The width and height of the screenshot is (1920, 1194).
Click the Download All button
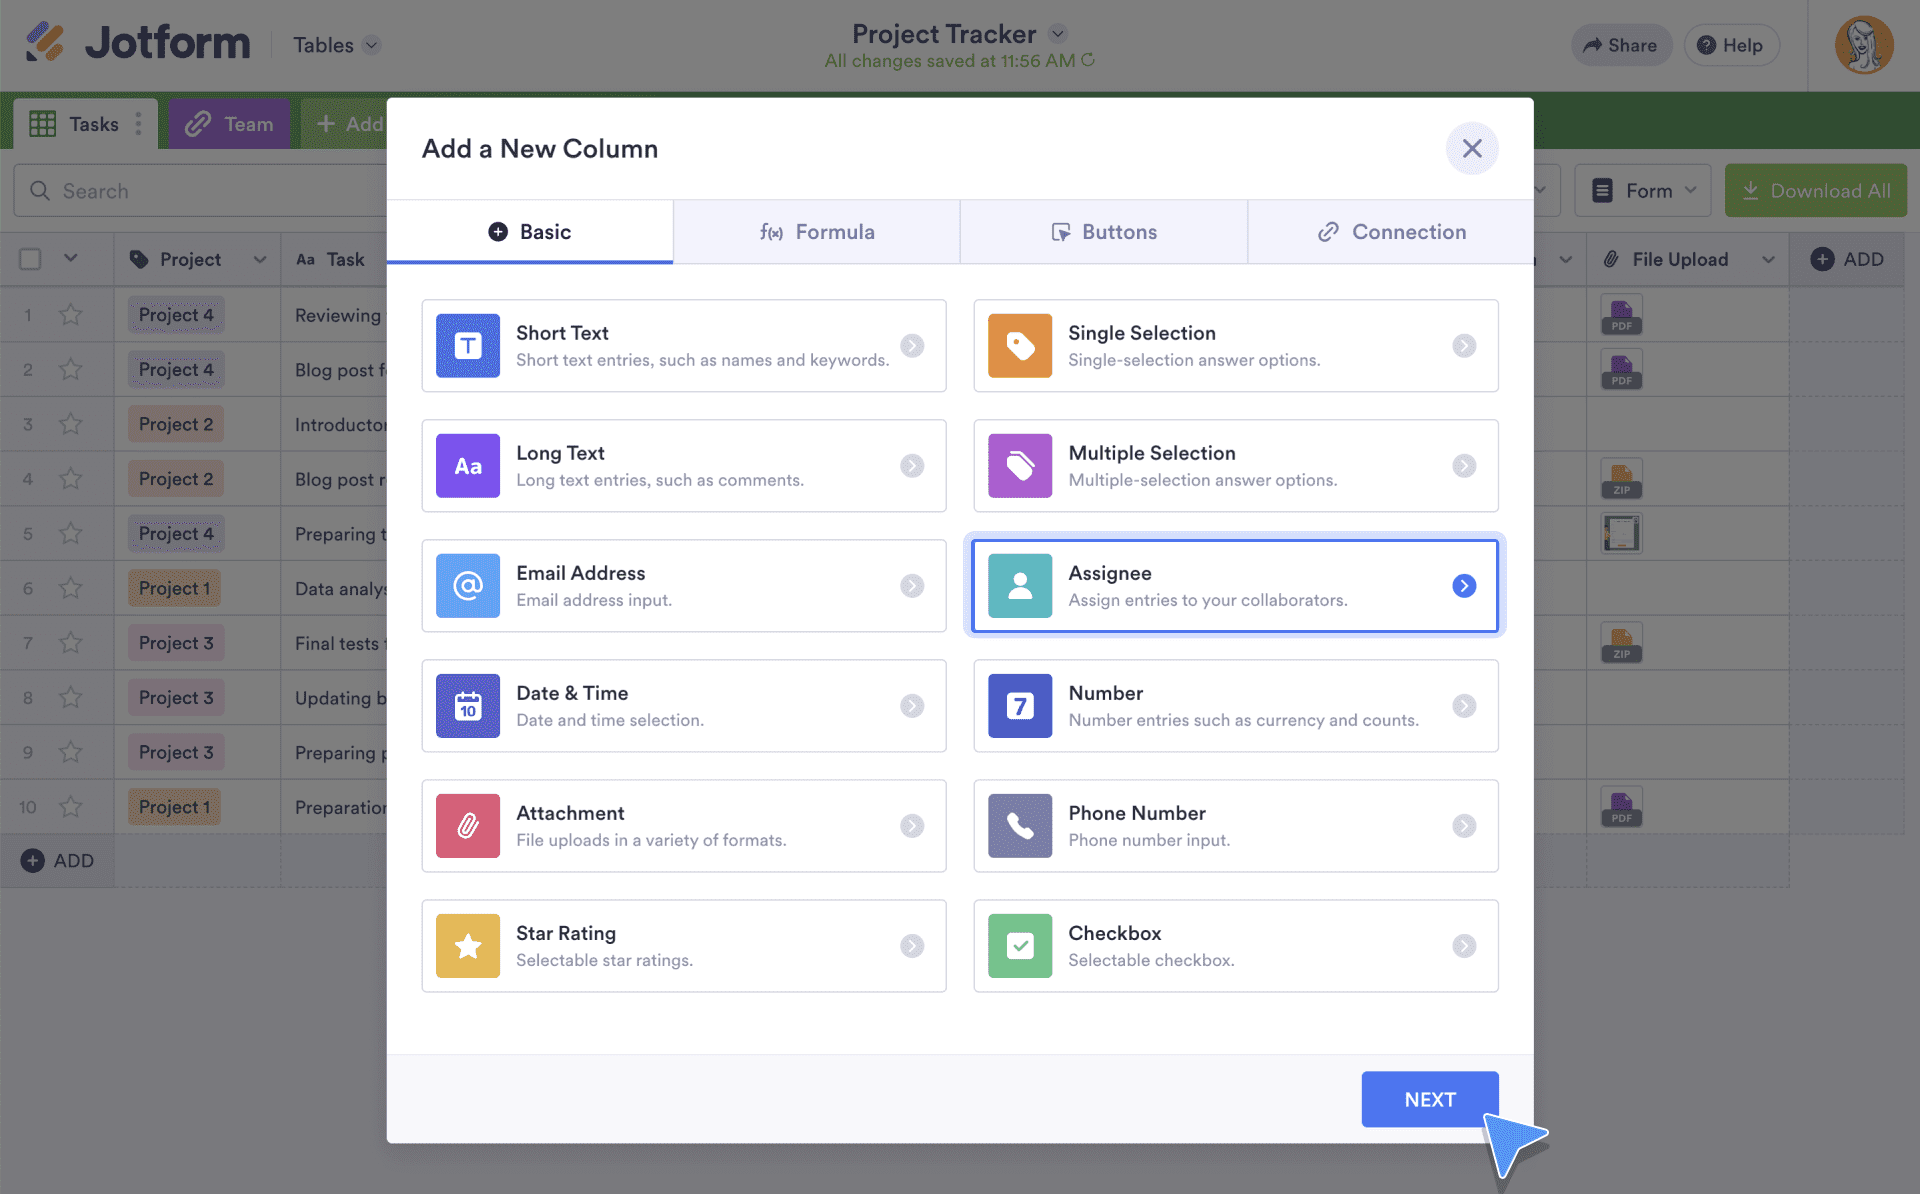pyautogui.click(x=1815, y=189)
